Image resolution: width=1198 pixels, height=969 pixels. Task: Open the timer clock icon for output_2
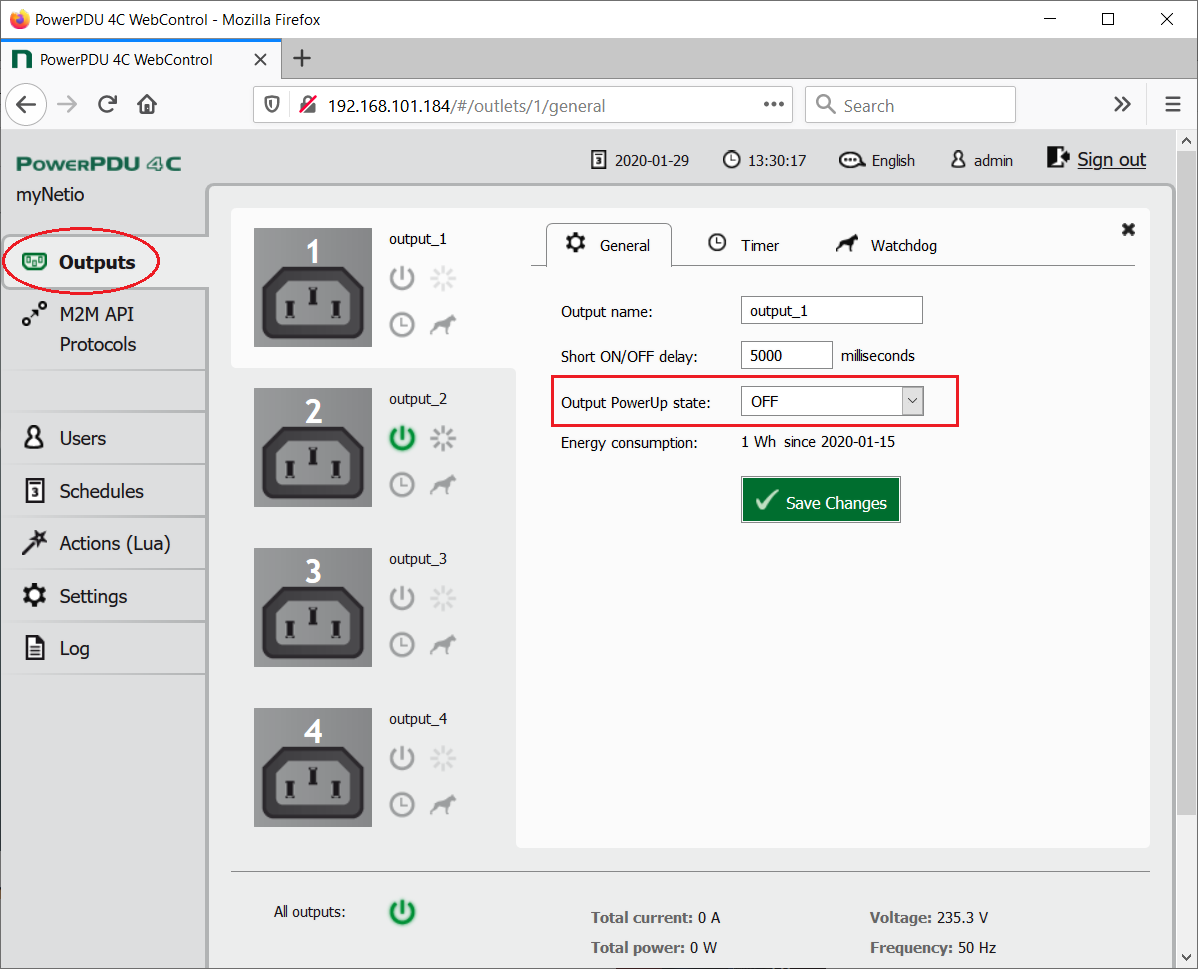coord(402,484)
